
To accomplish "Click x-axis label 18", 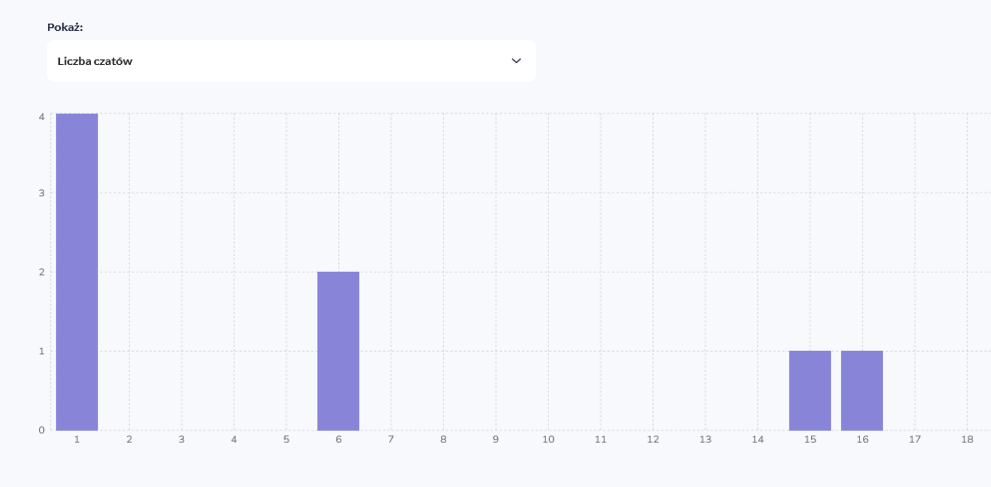I will tap(967, 439).
